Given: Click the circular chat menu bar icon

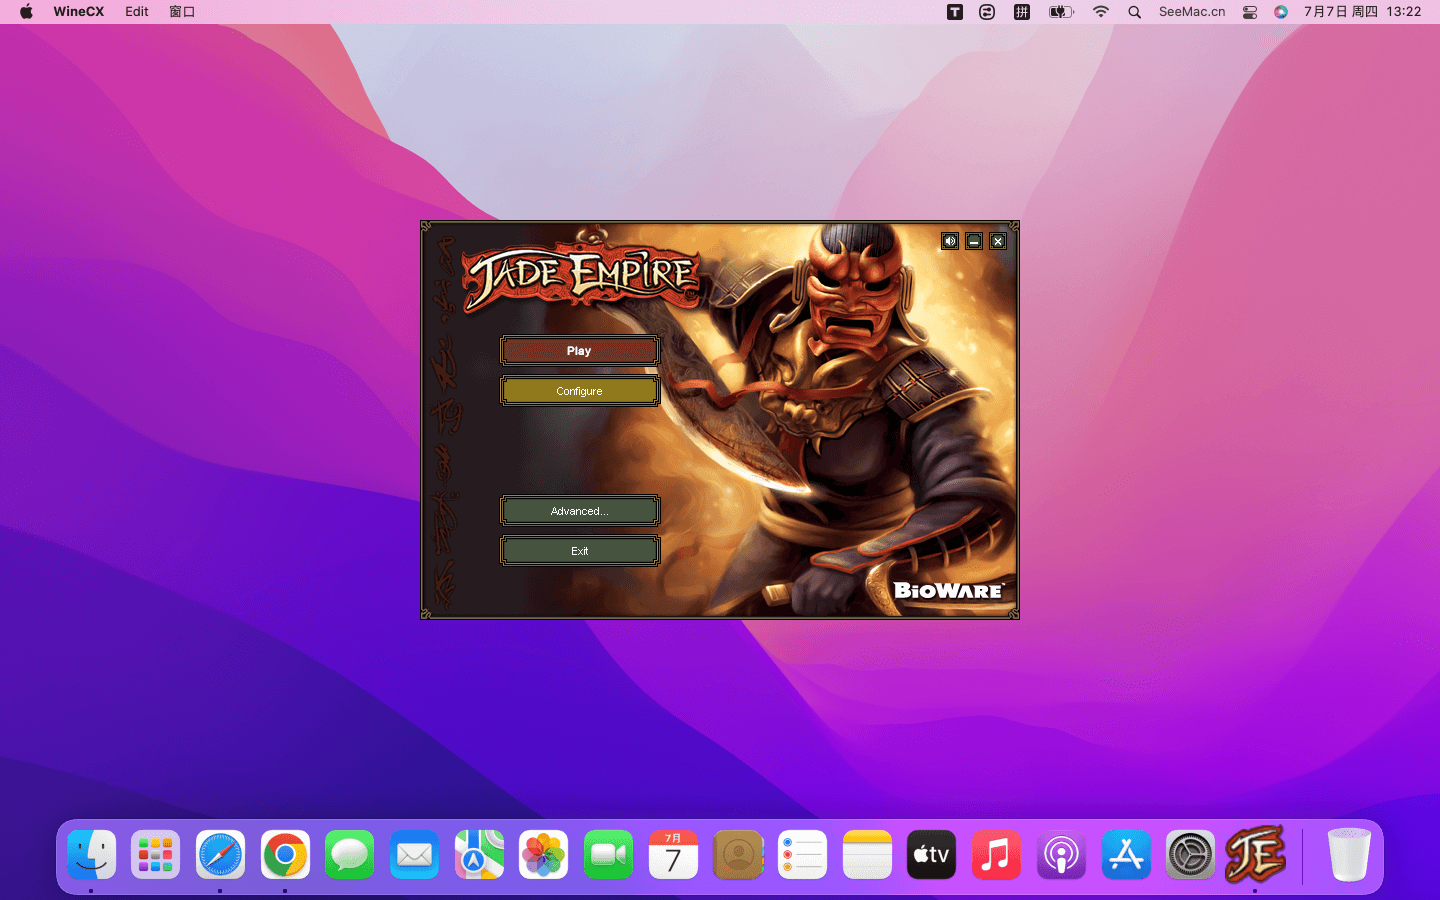Looking at the screenshot, I should click(x=987, y=12).
